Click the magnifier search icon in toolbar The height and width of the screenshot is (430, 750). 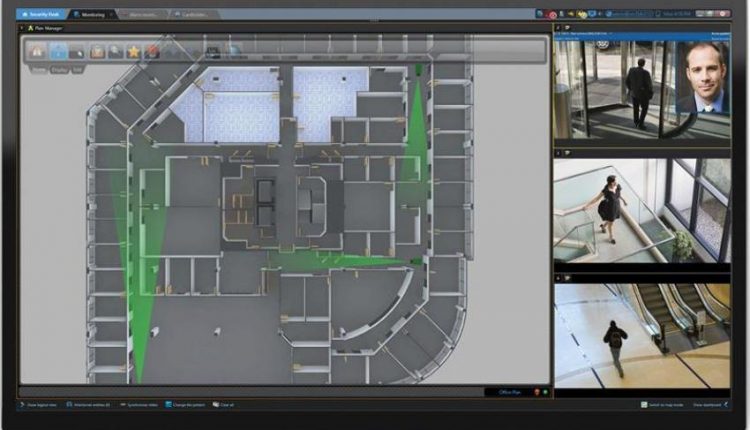pyautogui.click(x=117, y=51)
